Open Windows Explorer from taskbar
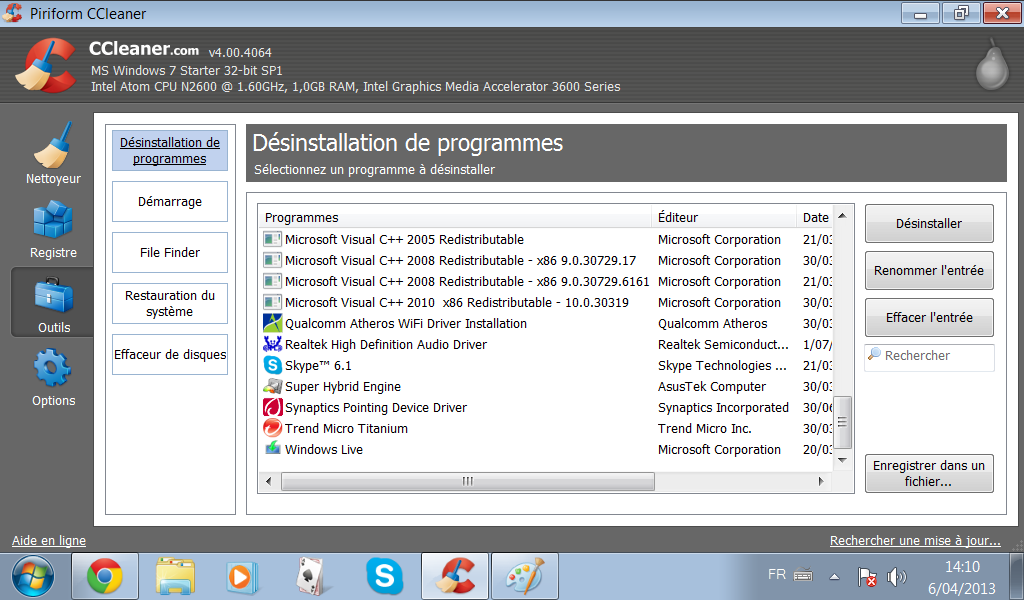Screen dimensions: 1024x600 pyautogui.click(x=175, y=576)
